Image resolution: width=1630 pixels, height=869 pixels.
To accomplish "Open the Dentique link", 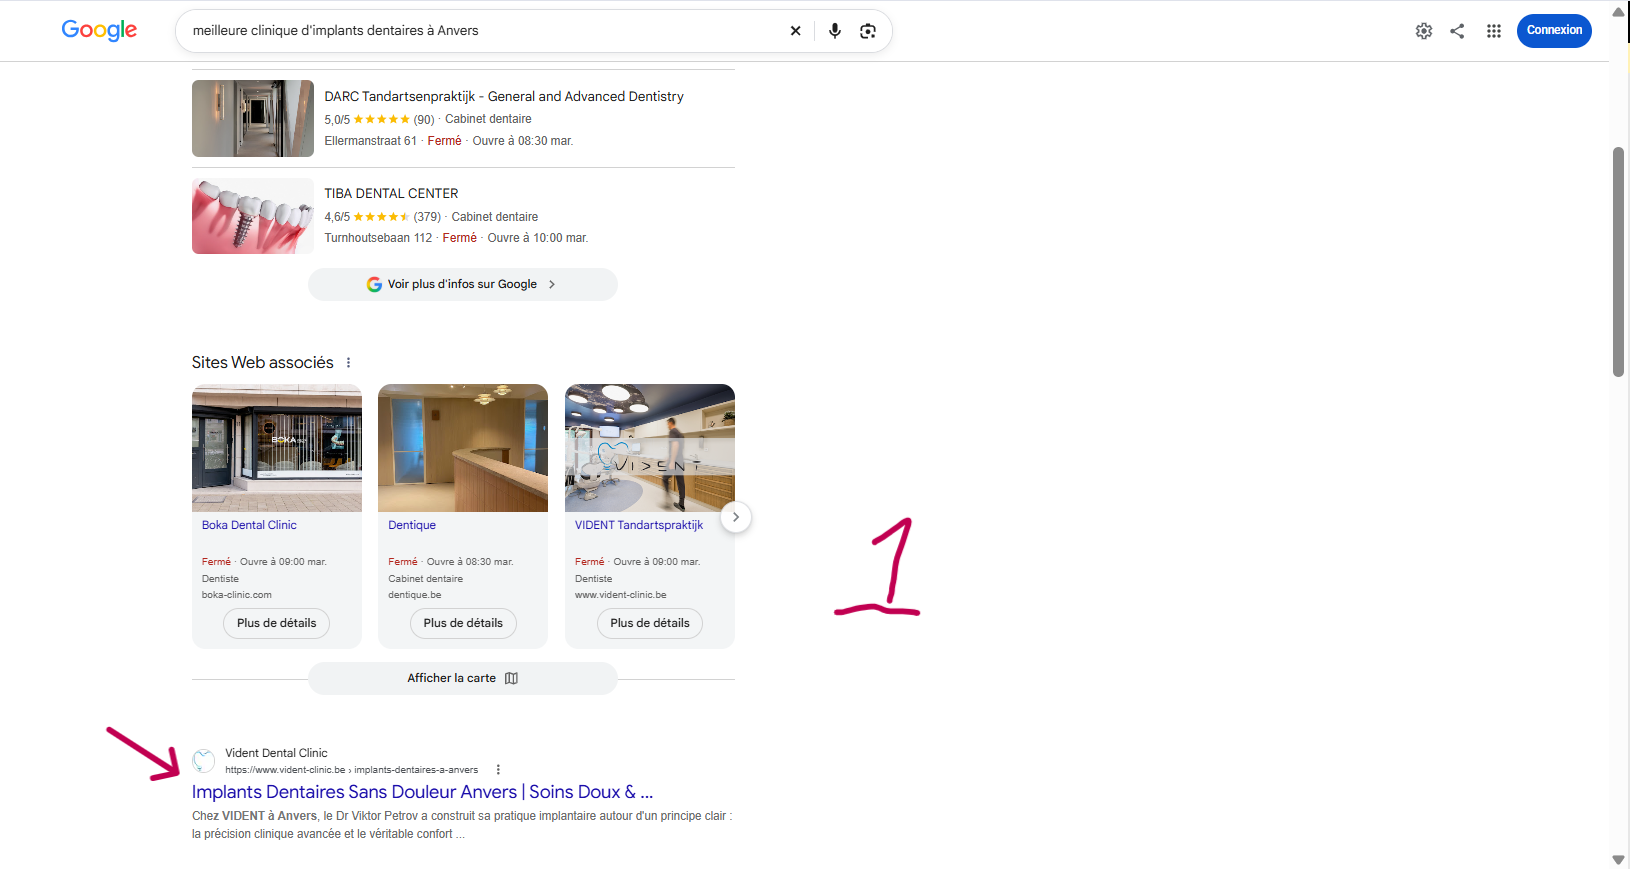I will pyautogui.click(x=412, y=525).
